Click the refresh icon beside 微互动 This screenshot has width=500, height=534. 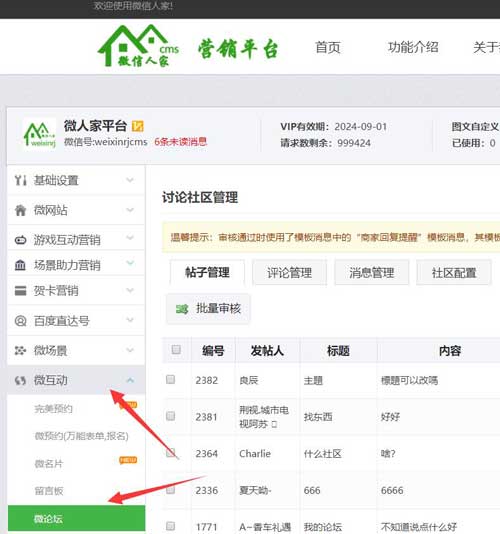click(20, 380)
